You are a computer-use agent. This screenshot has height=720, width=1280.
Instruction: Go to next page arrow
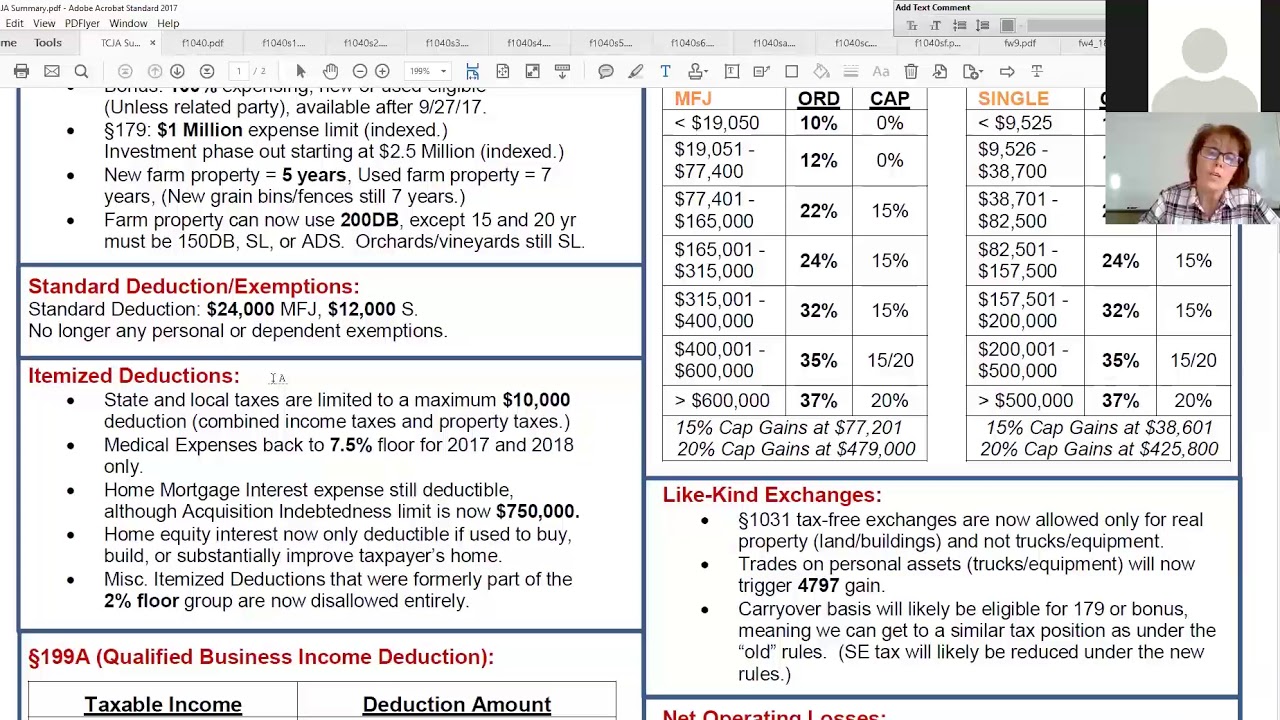pos(177,71)
